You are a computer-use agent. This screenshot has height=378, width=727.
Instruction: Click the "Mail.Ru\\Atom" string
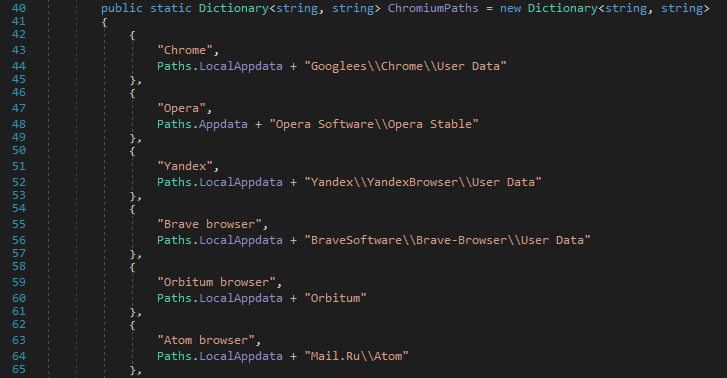[356, 356]
